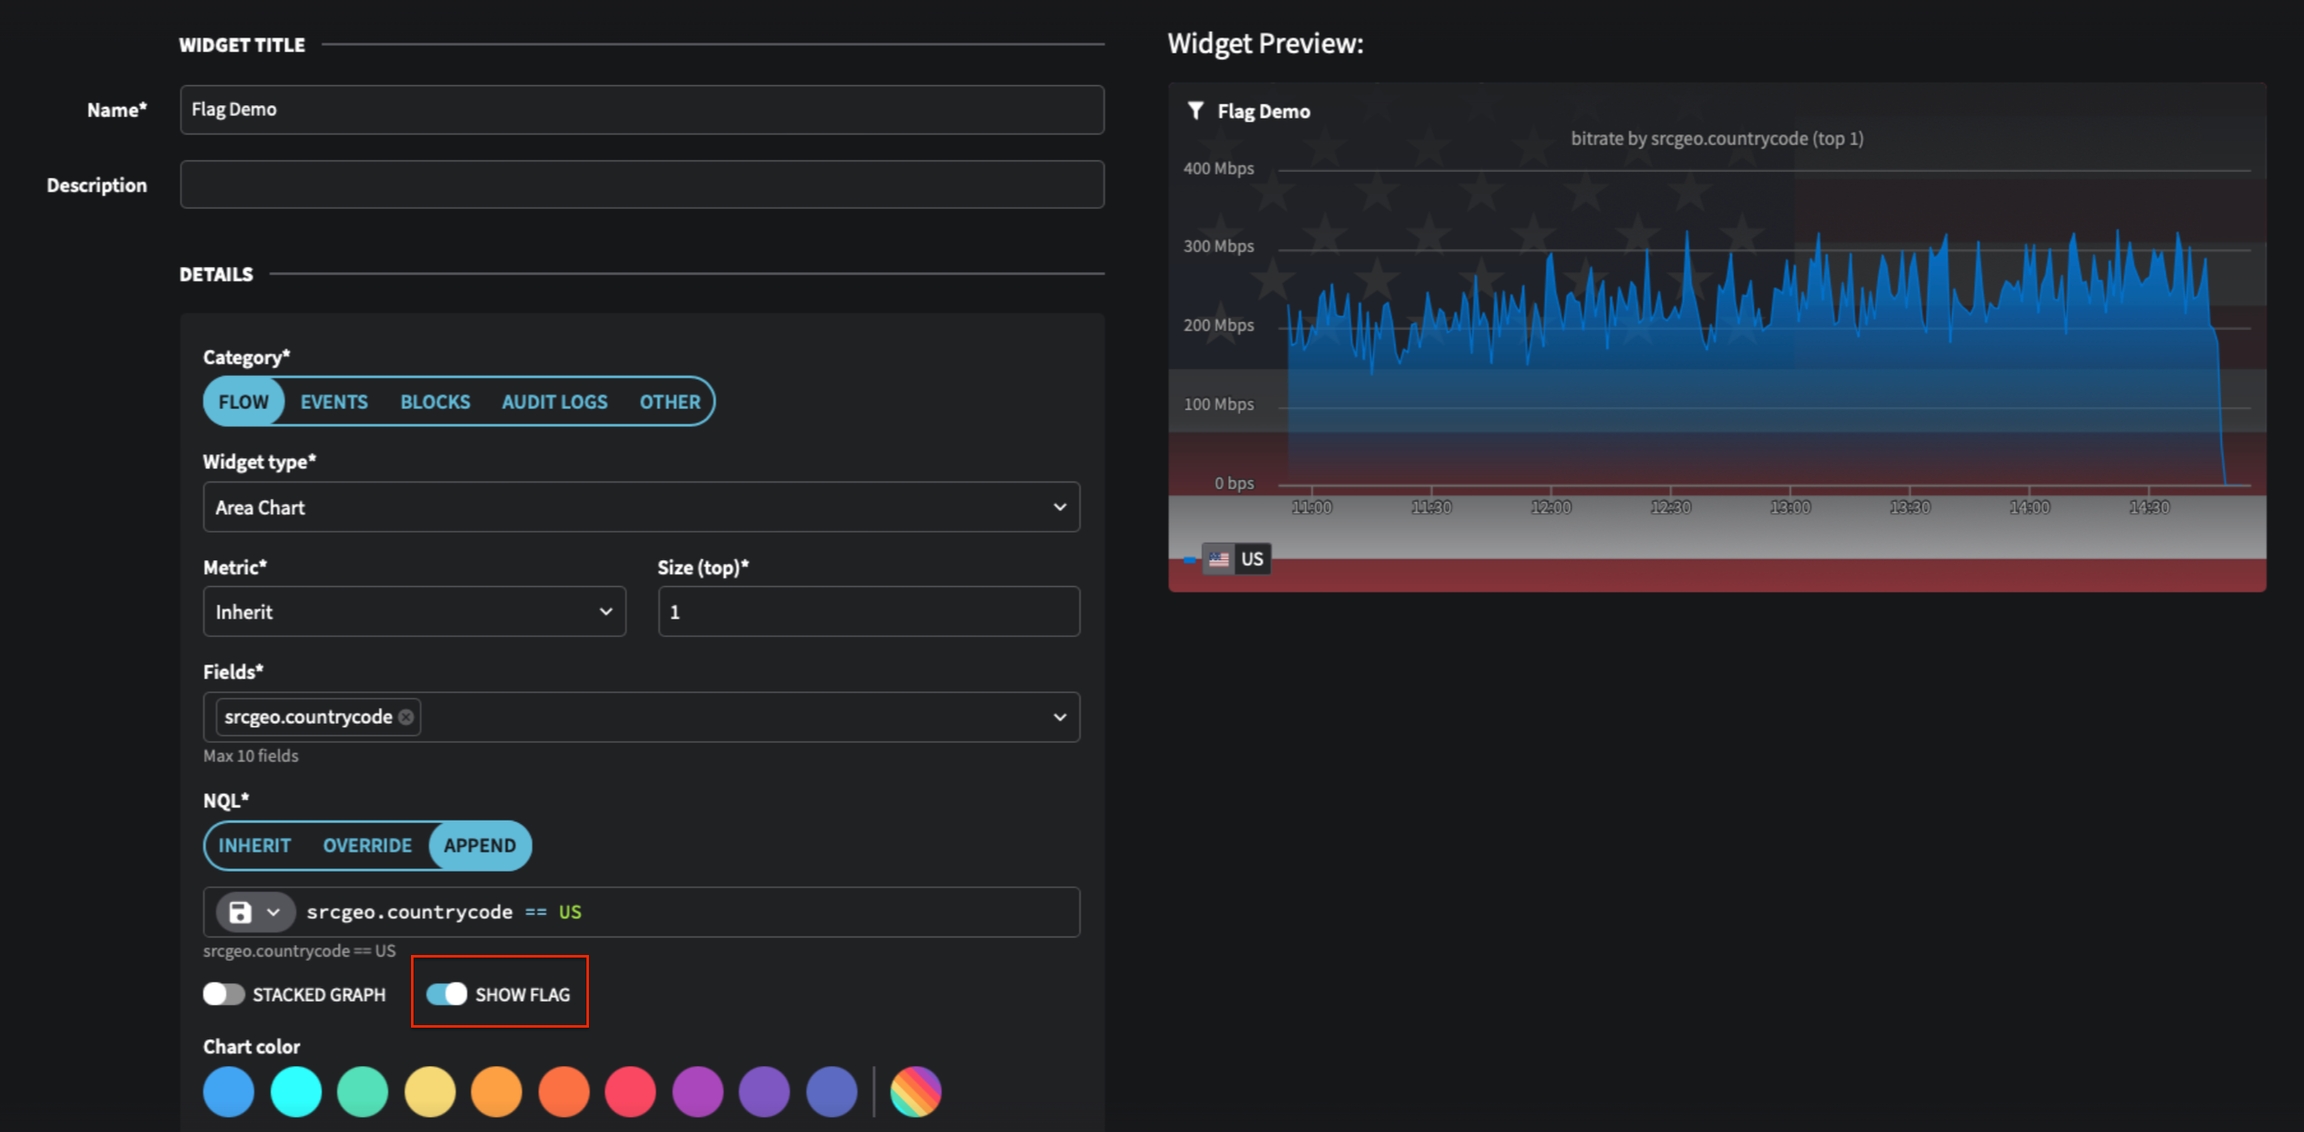
Task: Expand the saved NQL query chevron
Action: coord(273,912)
